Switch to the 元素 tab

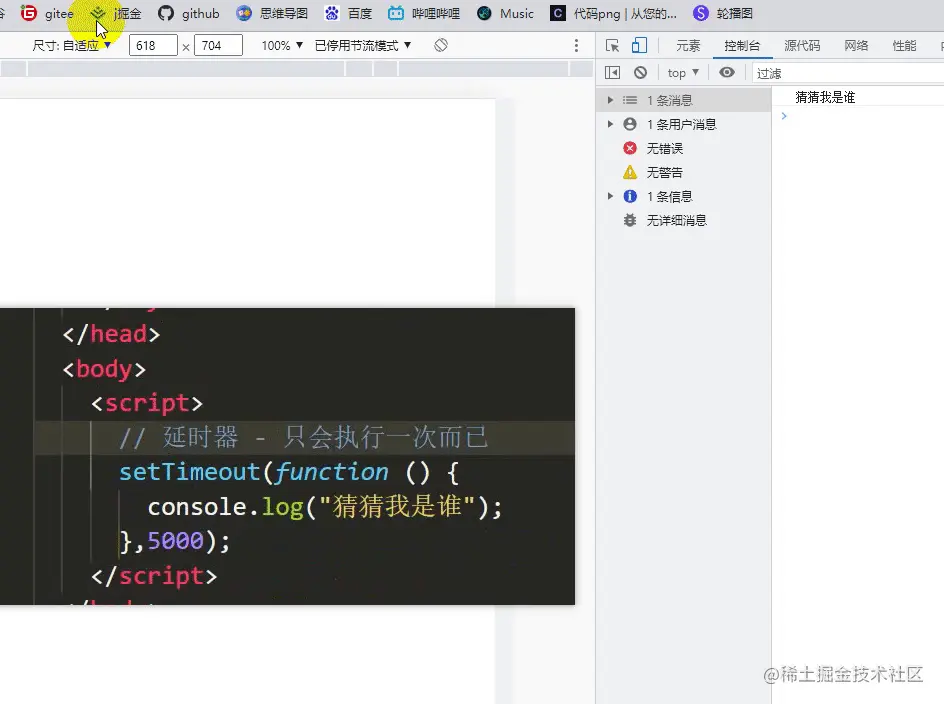(689, 45)
